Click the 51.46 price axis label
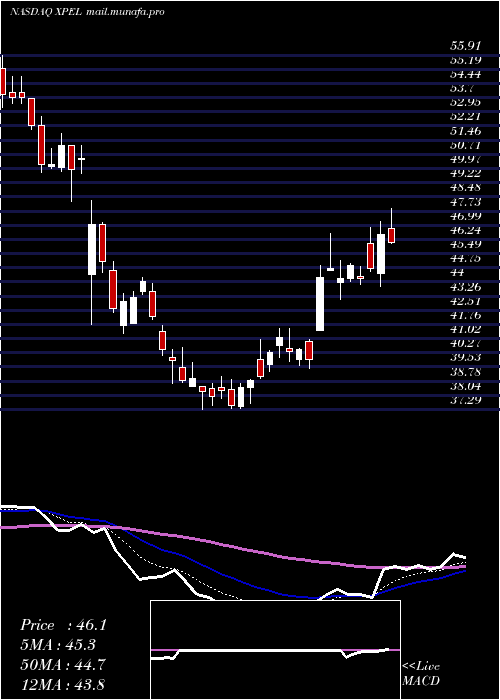This screenshot has width=500, height=700. pyautogui.click(x=465, y=131)
